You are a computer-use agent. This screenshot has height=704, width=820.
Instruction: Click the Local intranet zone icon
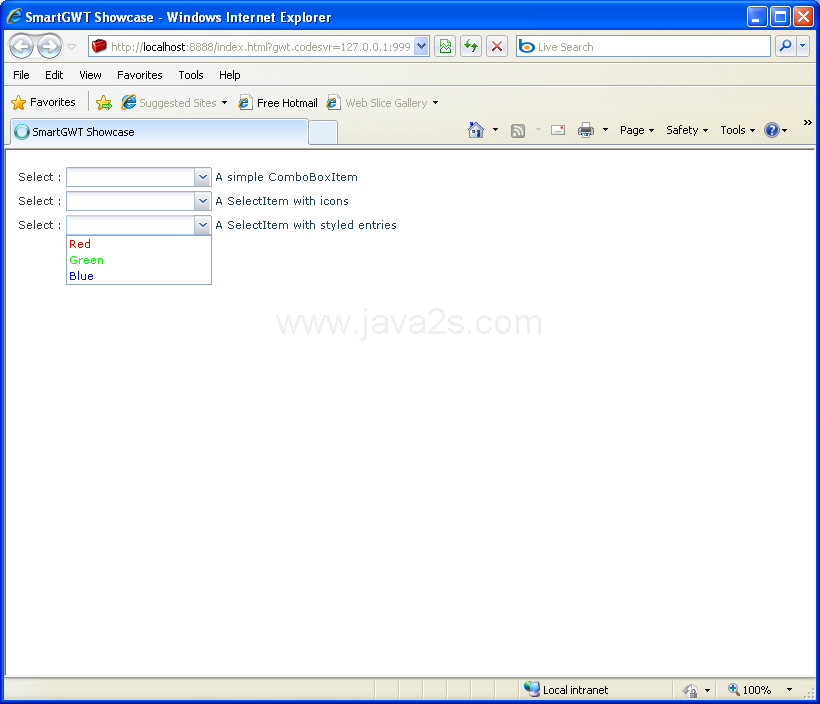tap(532, 689)
